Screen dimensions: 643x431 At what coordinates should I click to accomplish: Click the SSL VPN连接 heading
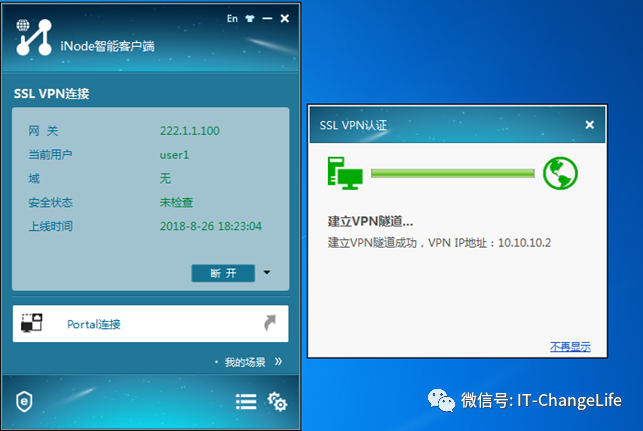[x=52, y=94]
